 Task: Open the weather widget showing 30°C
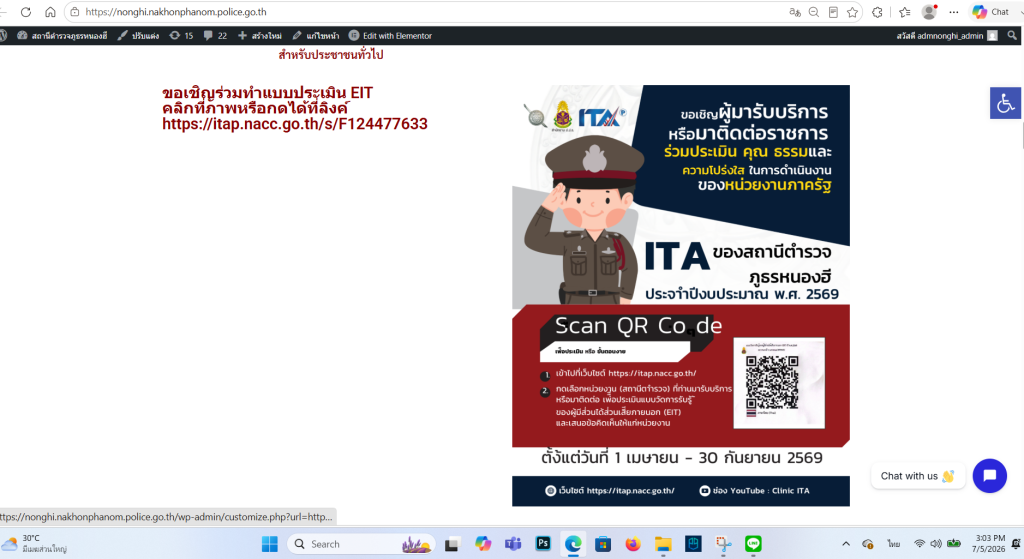click(35, 543)
